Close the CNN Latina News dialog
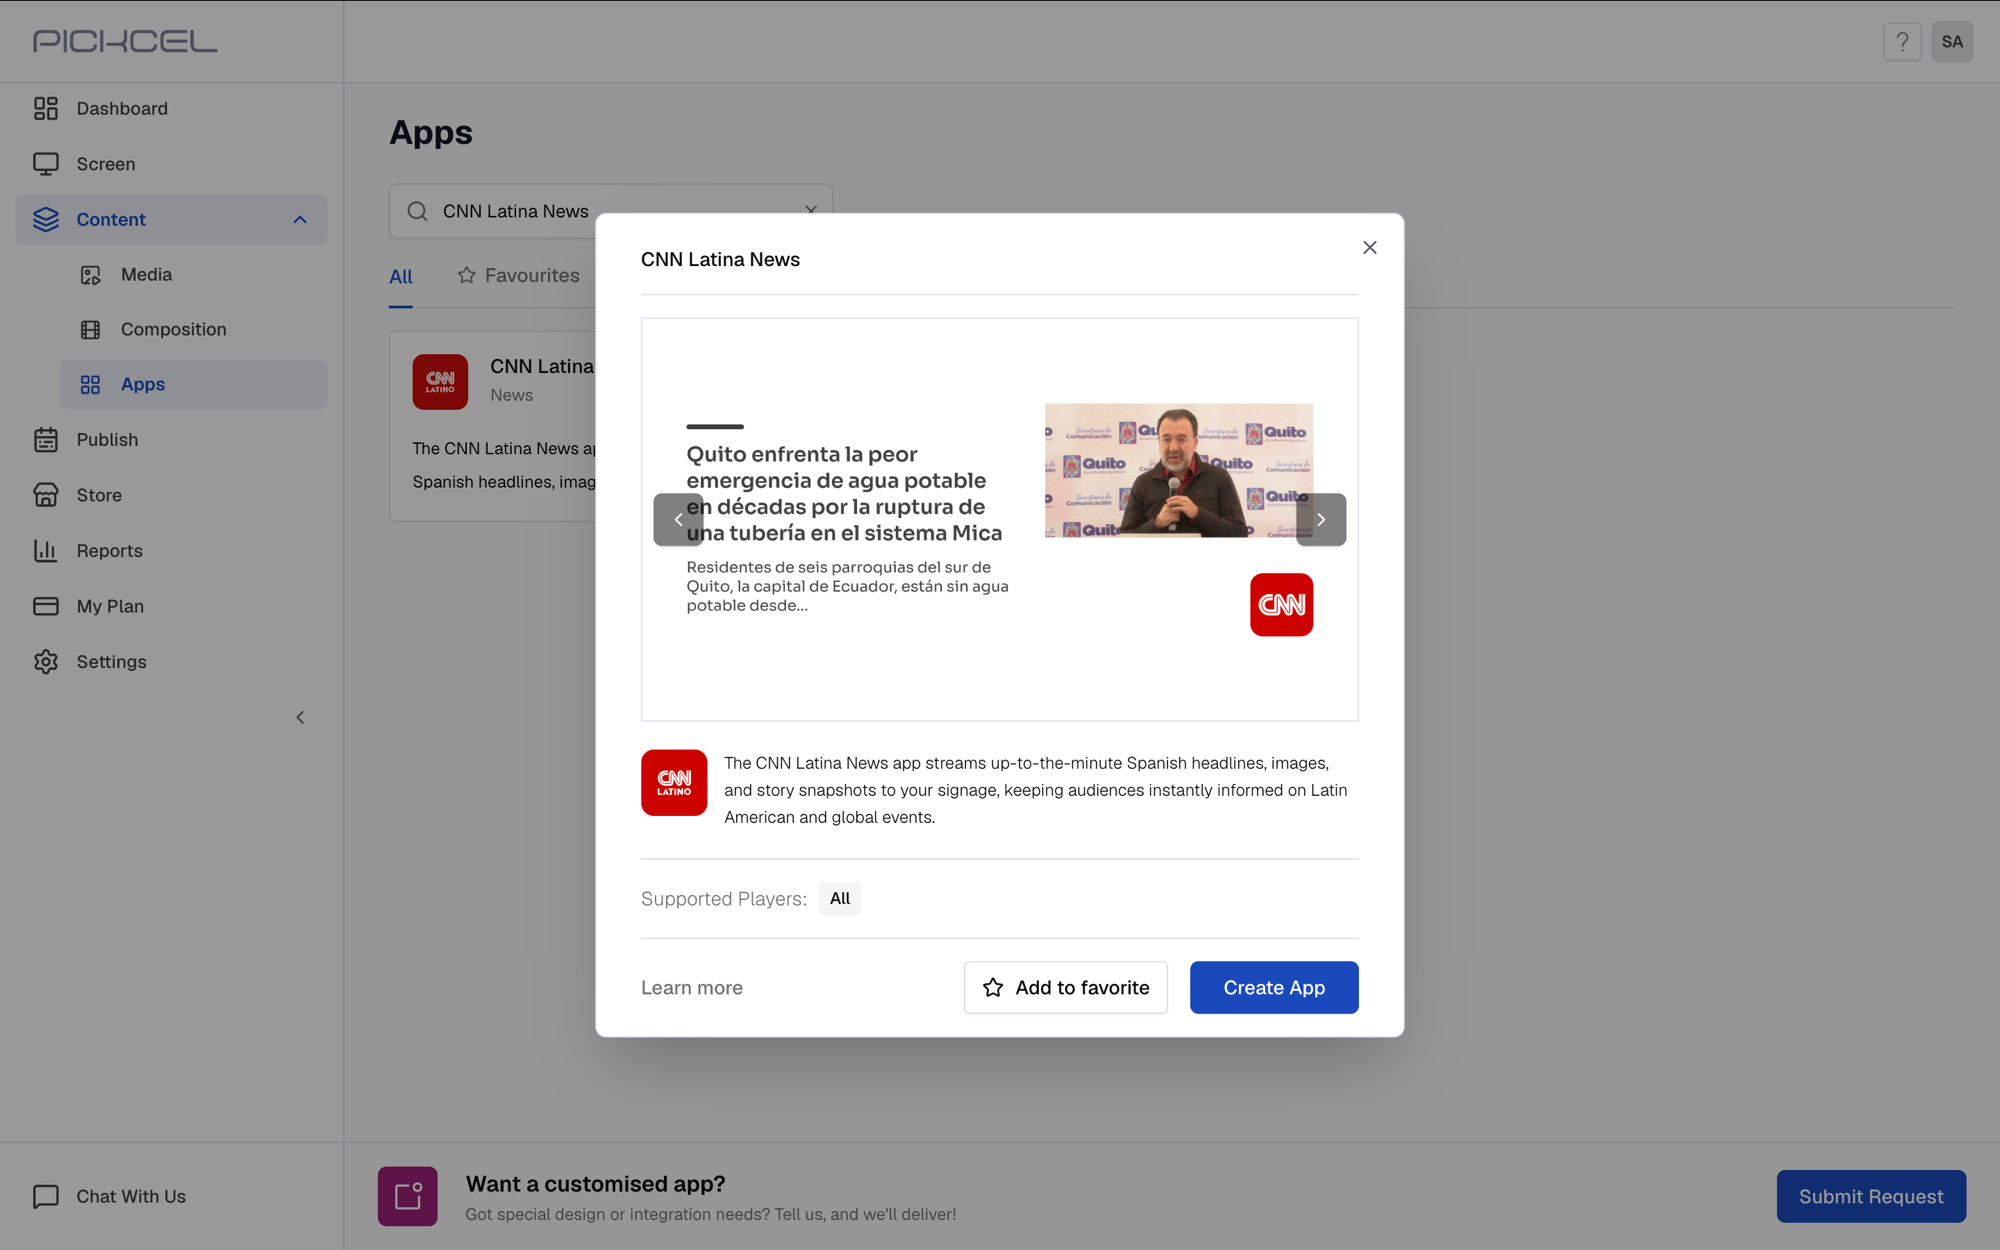The image size is (2000, 1250). [x=1370, y=247]
